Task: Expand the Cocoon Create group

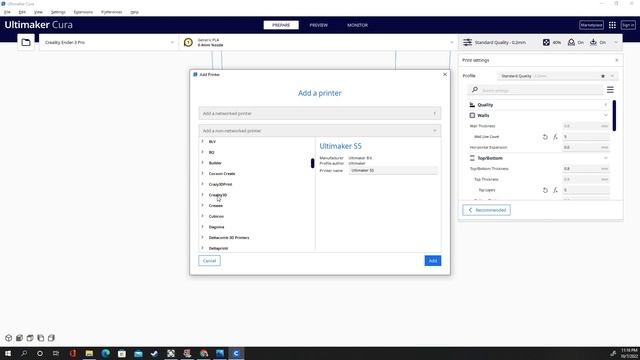Action: coord(202,173)
